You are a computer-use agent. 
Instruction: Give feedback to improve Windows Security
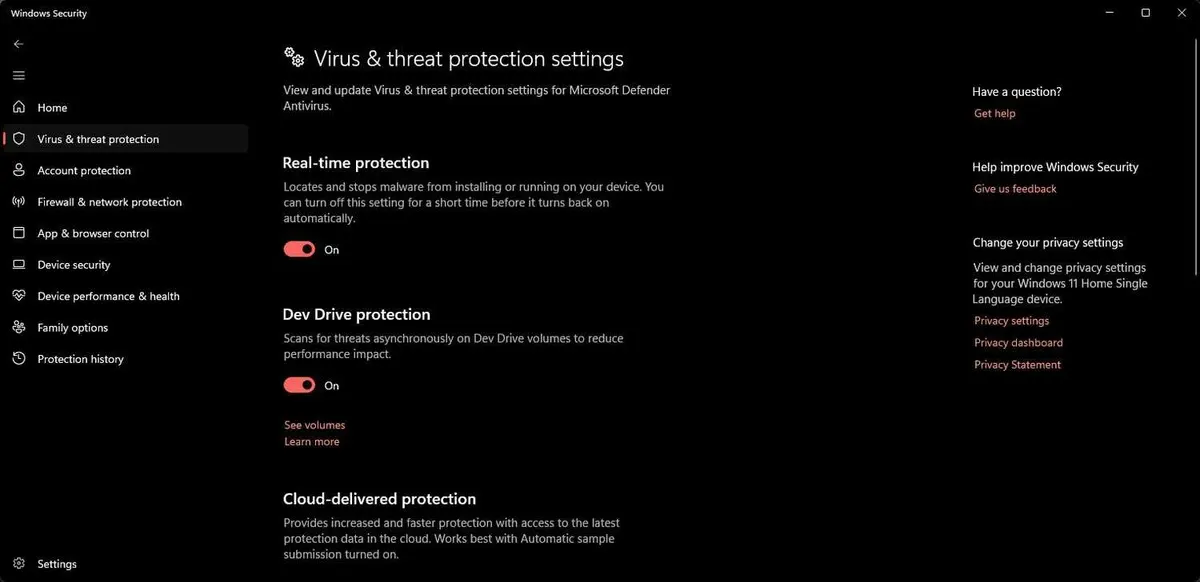pos(1015,188)
